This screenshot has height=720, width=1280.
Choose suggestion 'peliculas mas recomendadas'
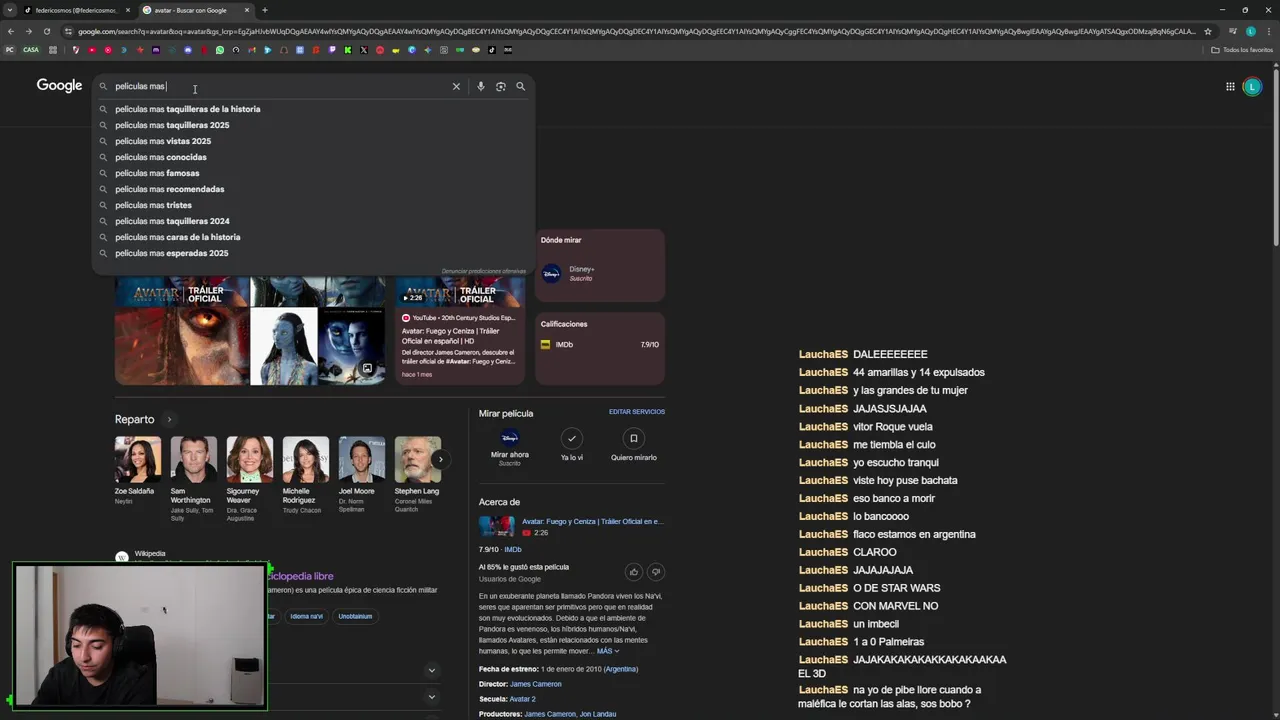coord(313,189)
